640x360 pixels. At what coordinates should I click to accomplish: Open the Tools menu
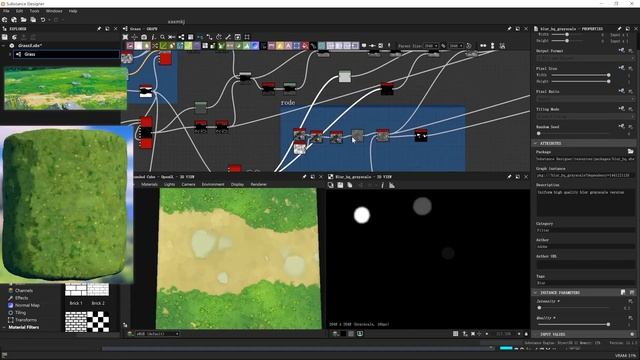(35, 11)
